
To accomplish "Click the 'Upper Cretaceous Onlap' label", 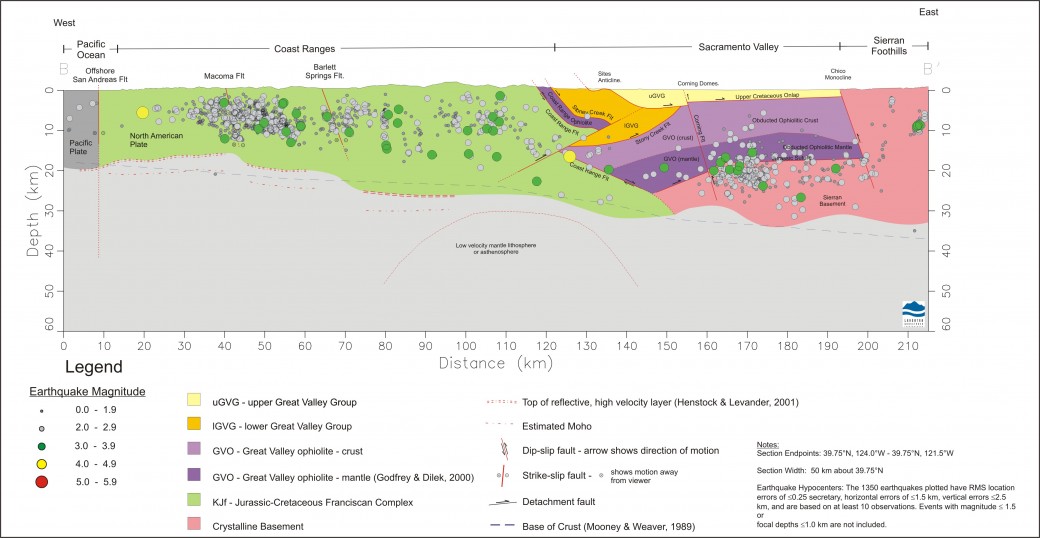I will (x=768, y=96).
